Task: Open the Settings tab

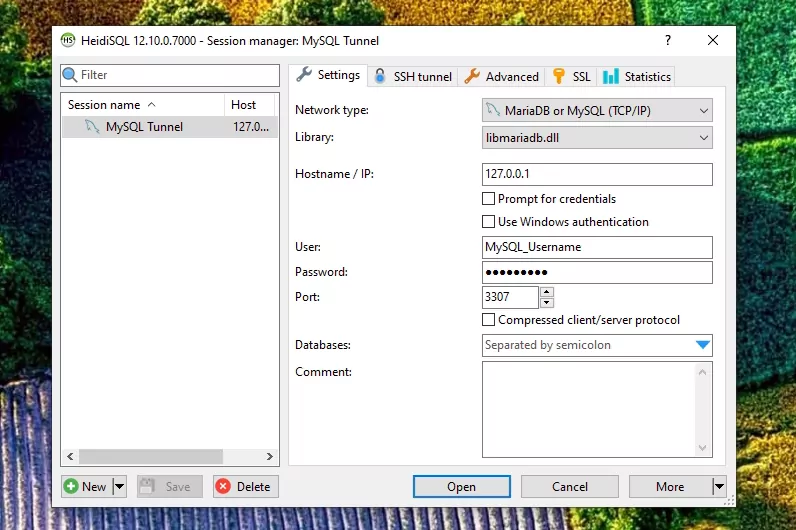Action: click(328, 75)
